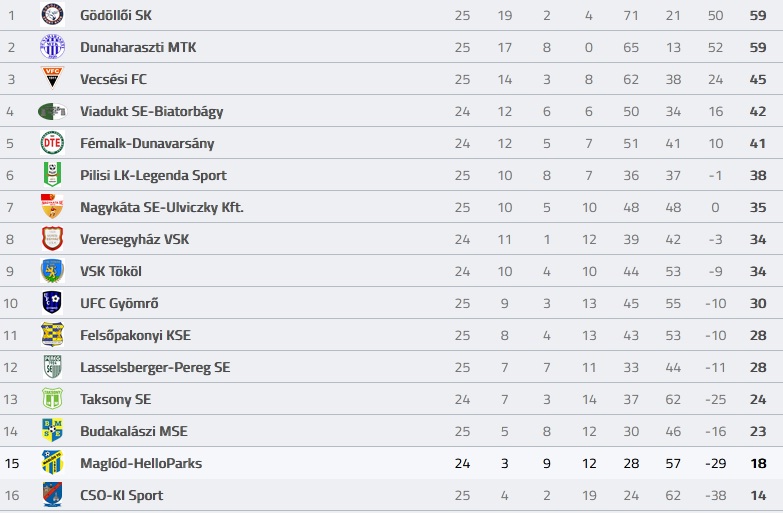This screenshot has height=513, width=783.
Task: Select the Felsőpakonyi KSE crest
Action: click(x=52, y=335)
